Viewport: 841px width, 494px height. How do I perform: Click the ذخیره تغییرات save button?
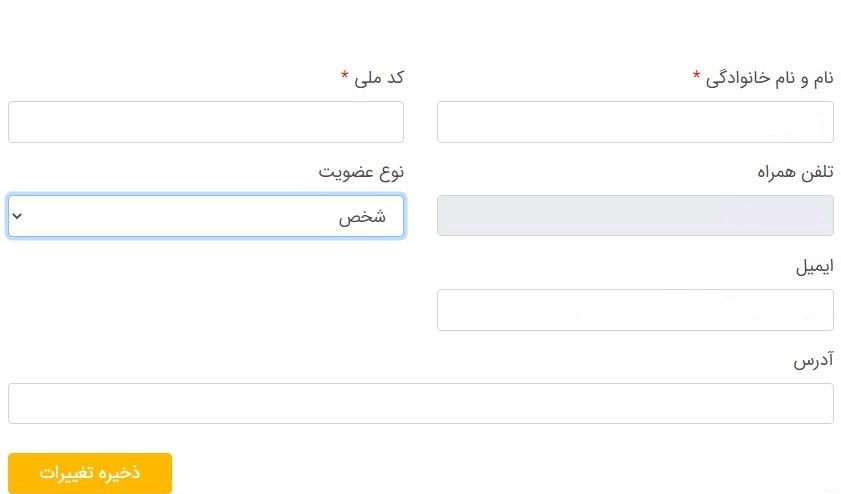(x=90, y=473)
